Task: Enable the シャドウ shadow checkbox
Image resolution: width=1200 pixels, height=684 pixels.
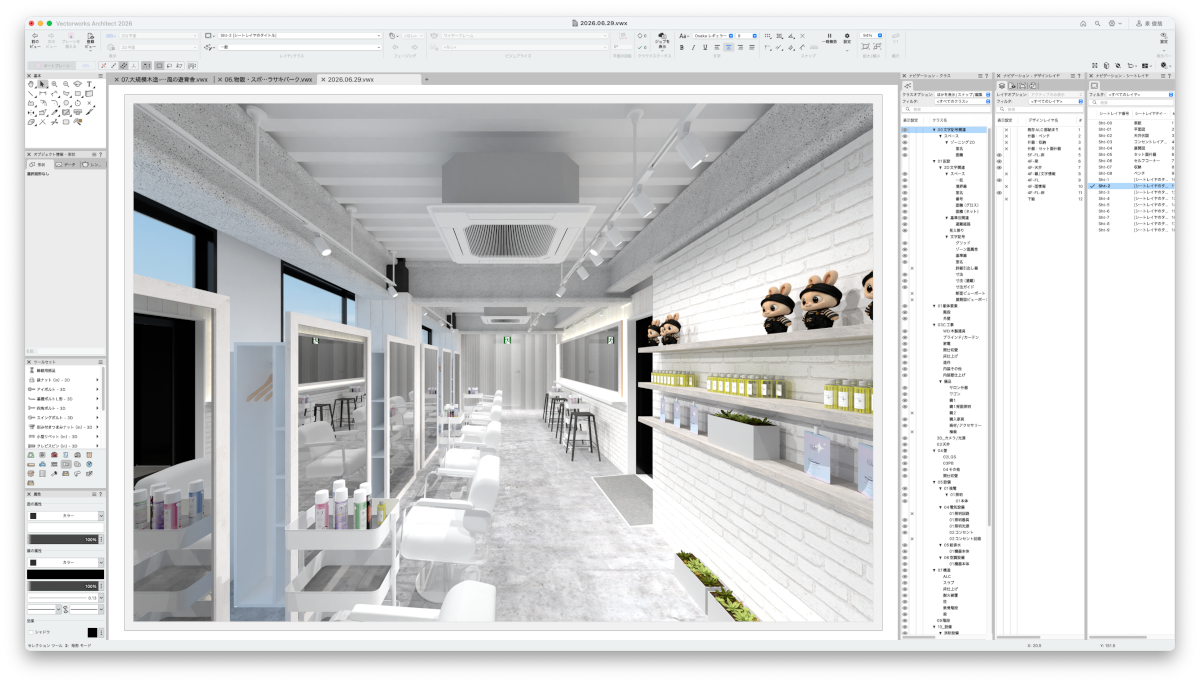Action: tap(31, 632)
